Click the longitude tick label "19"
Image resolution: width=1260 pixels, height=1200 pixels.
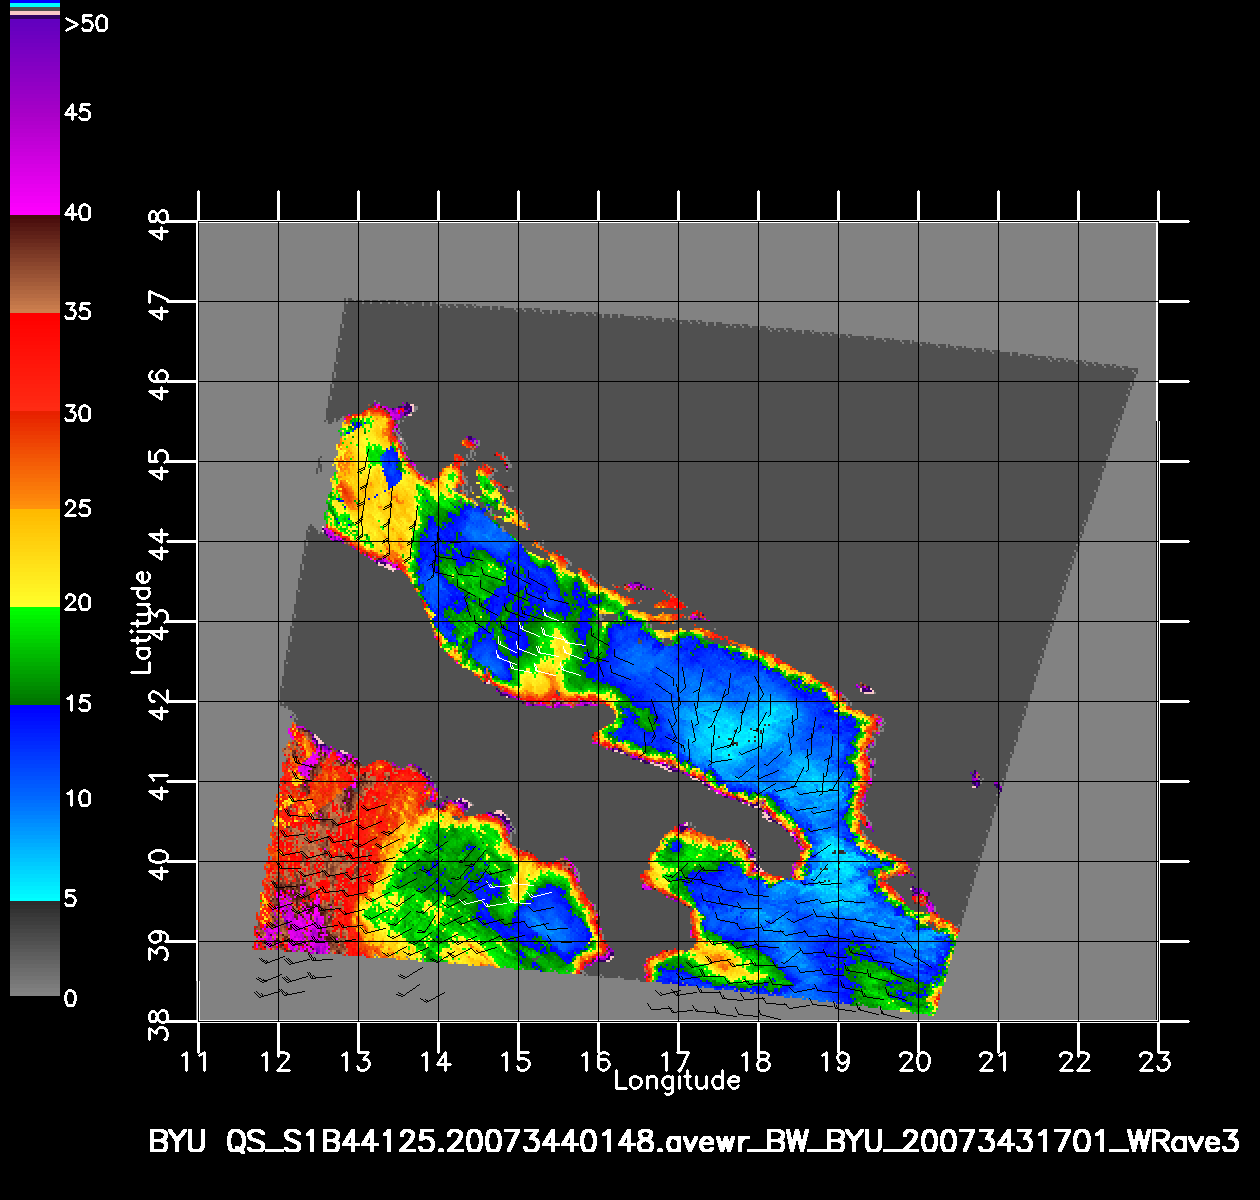pos(836,1061)
